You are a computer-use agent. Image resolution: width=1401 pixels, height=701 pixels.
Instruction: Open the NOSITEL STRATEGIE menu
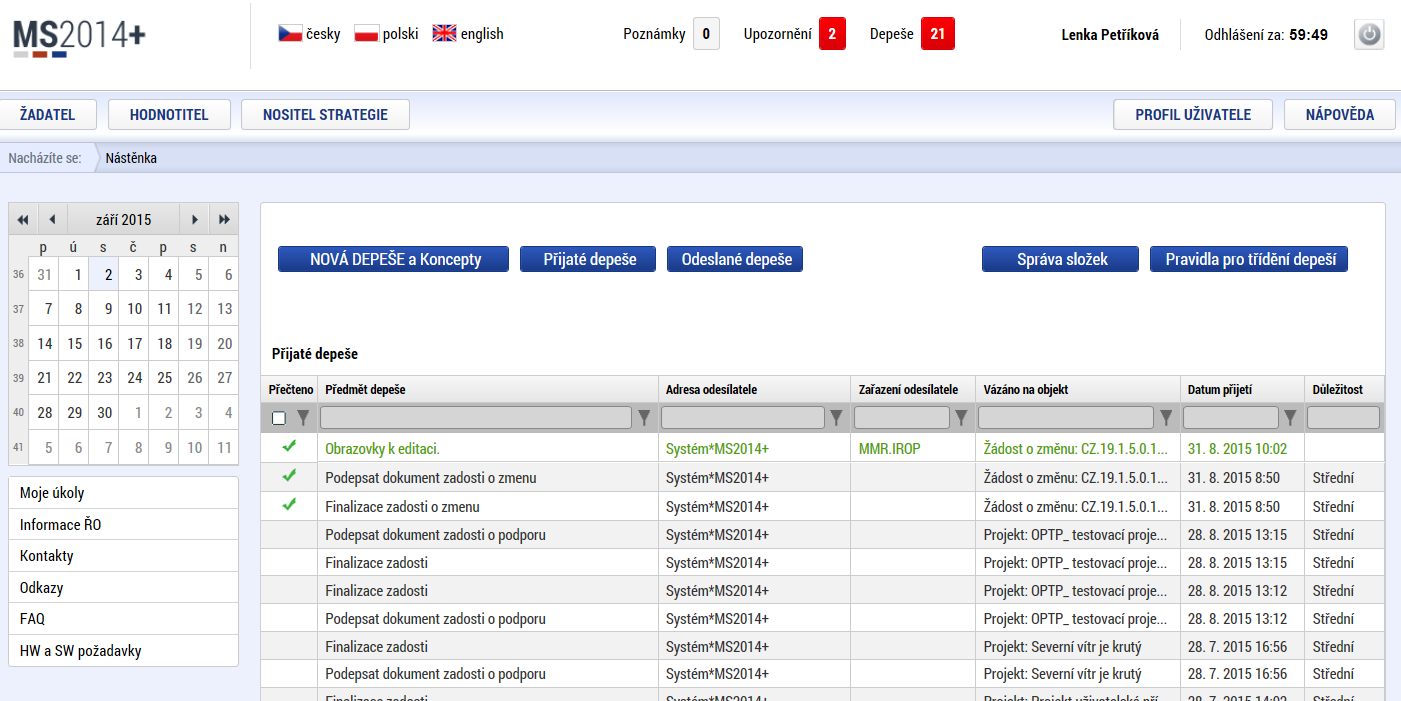pos(325,115)
